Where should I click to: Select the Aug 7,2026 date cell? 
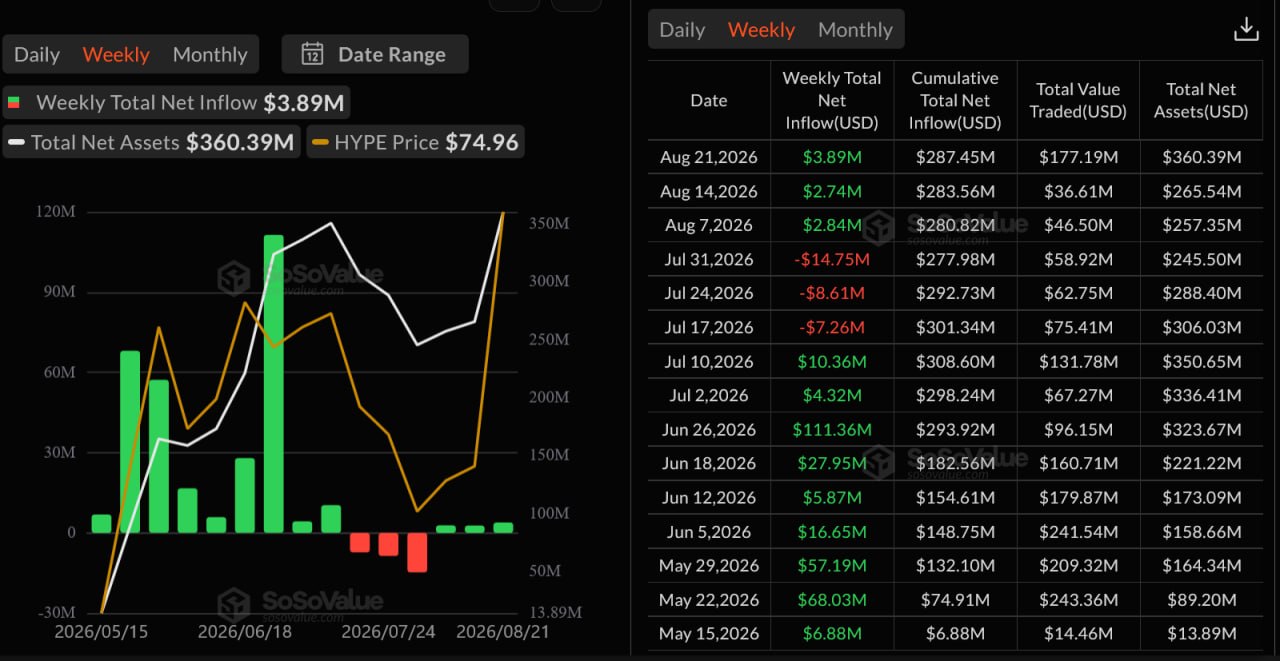tap(709, 225)
